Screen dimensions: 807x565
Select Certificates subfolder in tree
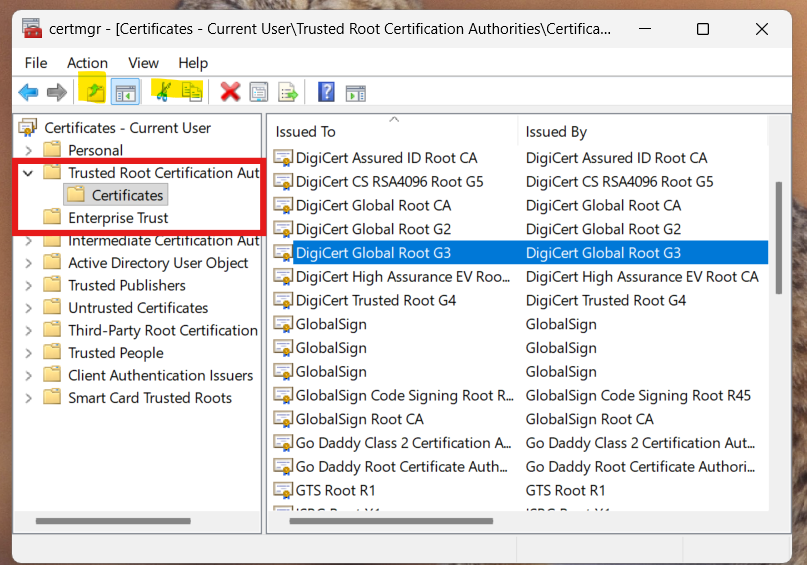pos(127,195)
